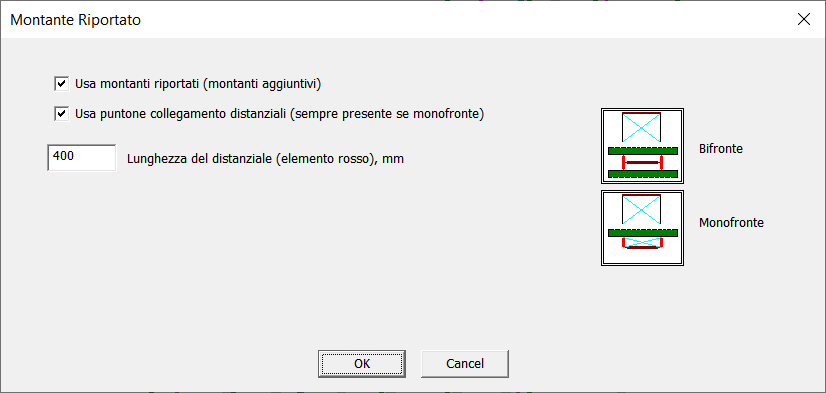
Task: Dismiss the dialog with Cancel
Action: coord(465,363)
